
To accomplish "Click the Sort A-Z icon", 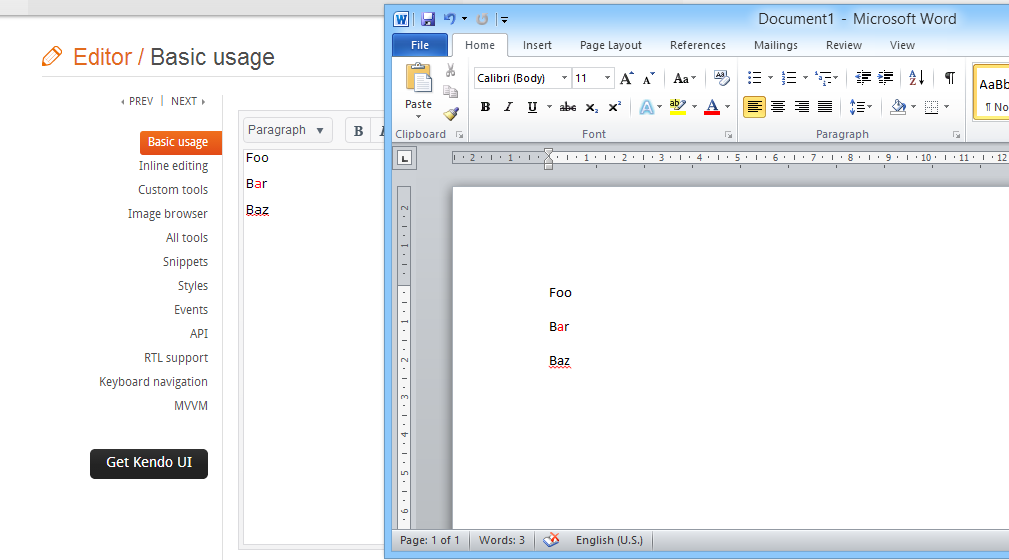I will coord(916,78).
